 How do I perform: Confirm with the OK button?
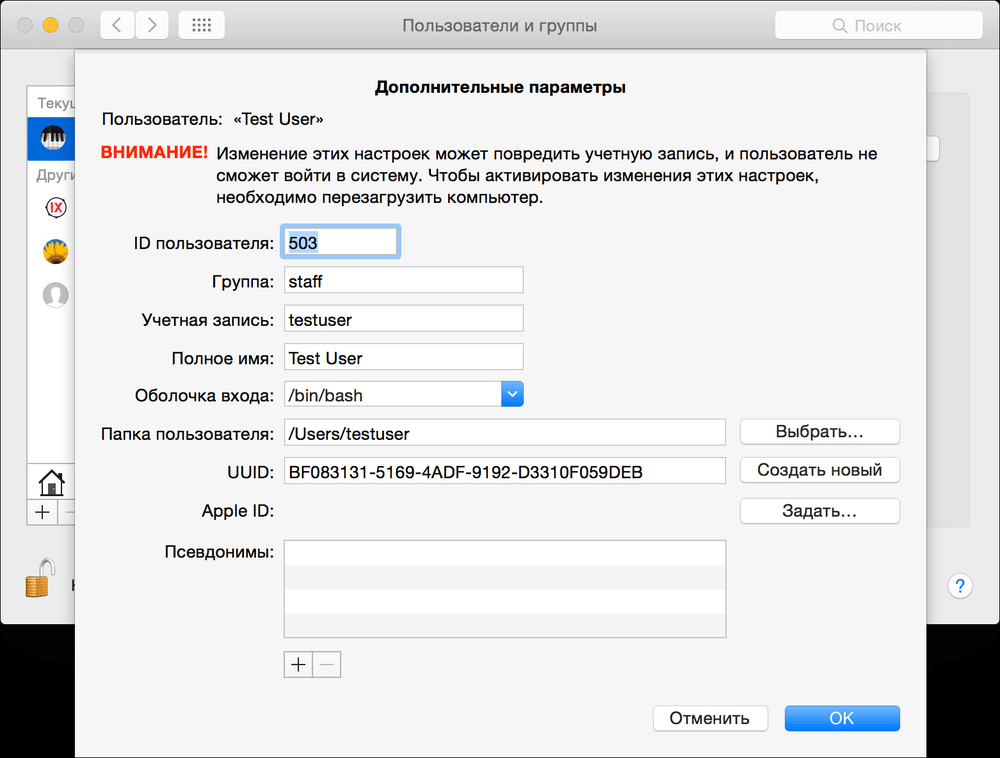(x=841, y=718)
